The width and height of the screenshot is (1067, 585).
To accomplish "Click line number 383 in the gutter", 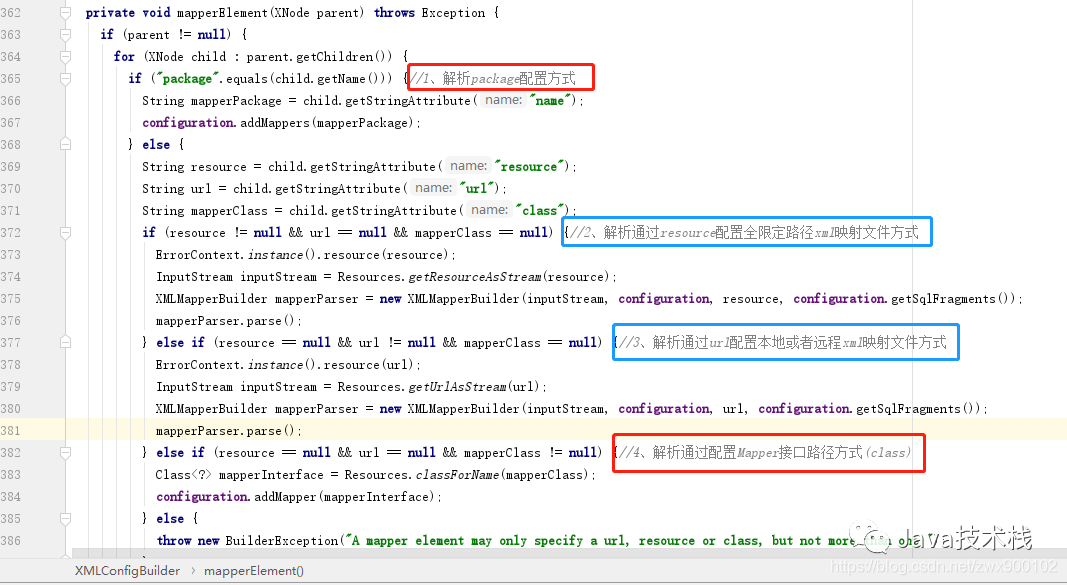I will point(11,474).
